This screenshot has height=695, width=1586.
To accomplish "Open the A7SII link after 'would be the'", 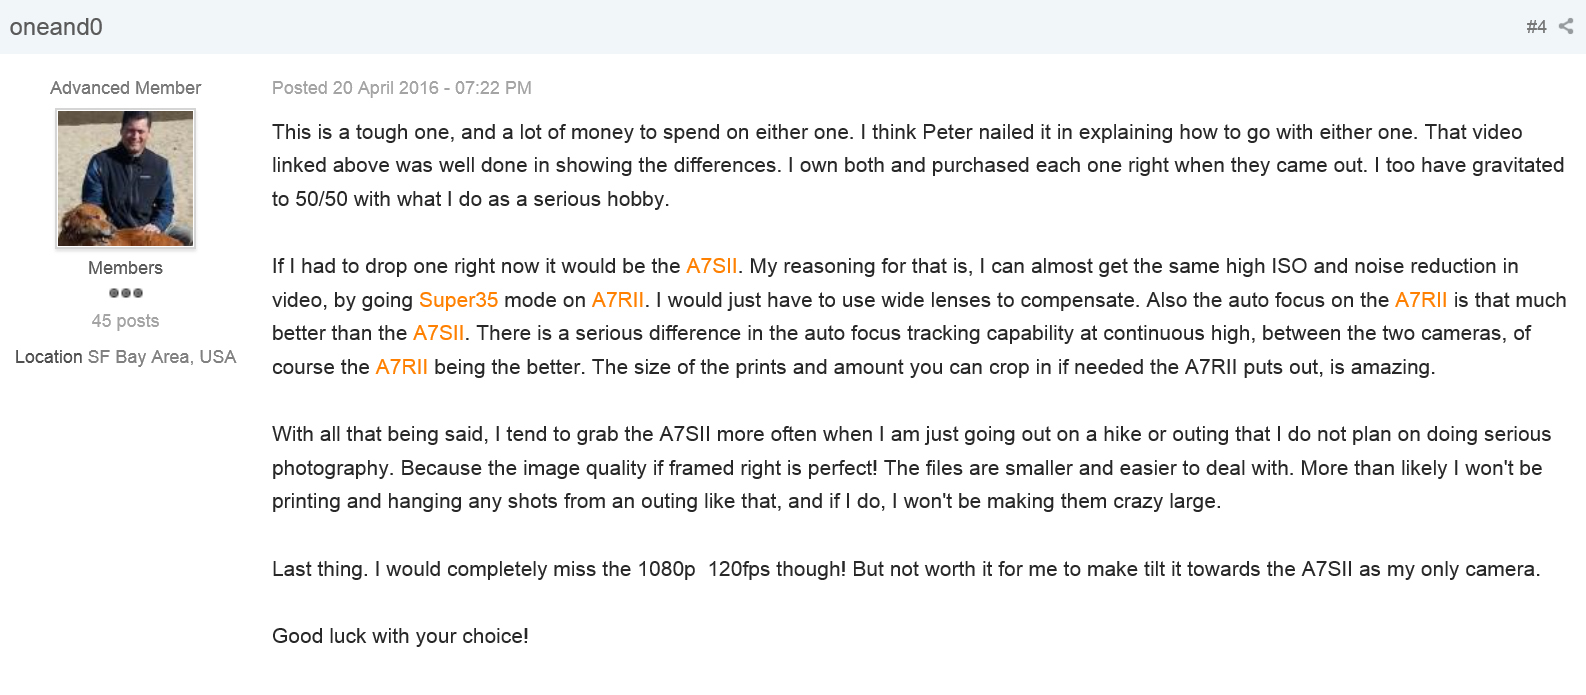I will pos(711,266).
